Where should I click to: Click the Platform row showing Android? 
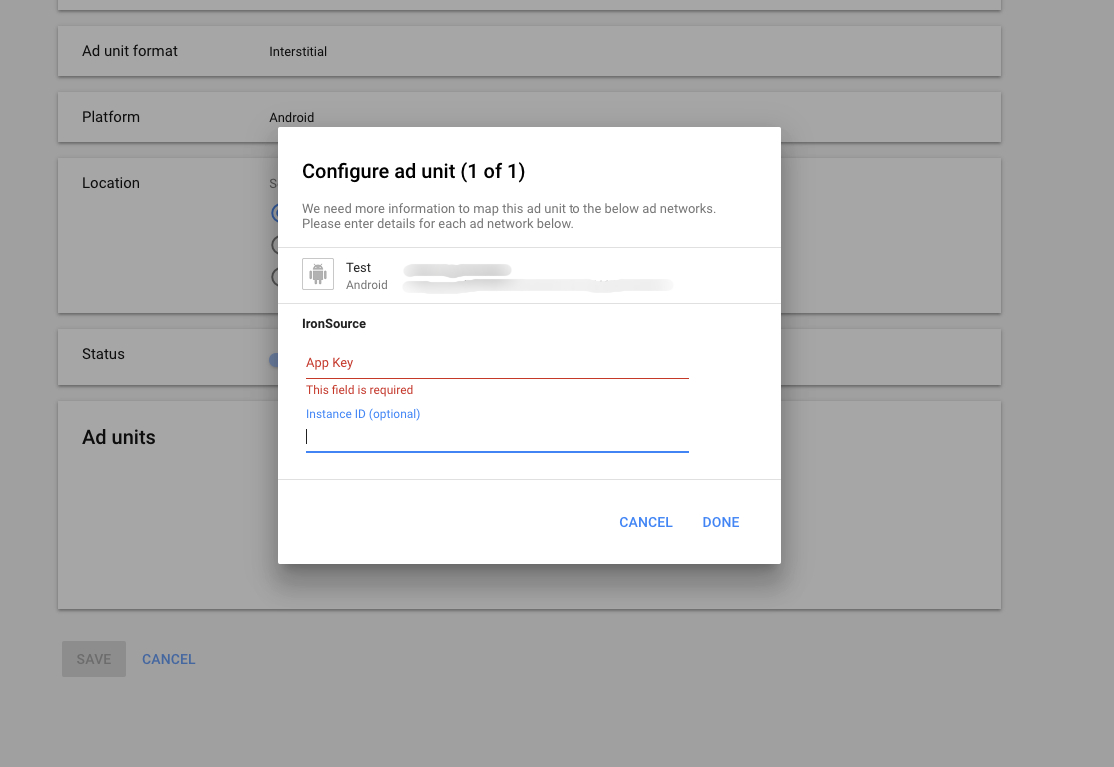click(x=111, y=117)
